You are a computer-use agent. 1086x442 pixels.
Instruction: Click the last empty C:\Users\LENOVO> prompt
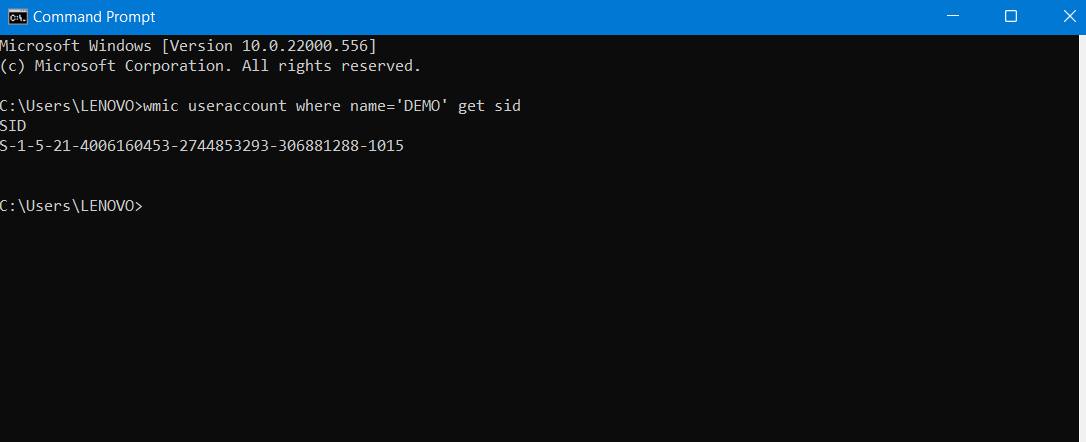click(70, 206)
